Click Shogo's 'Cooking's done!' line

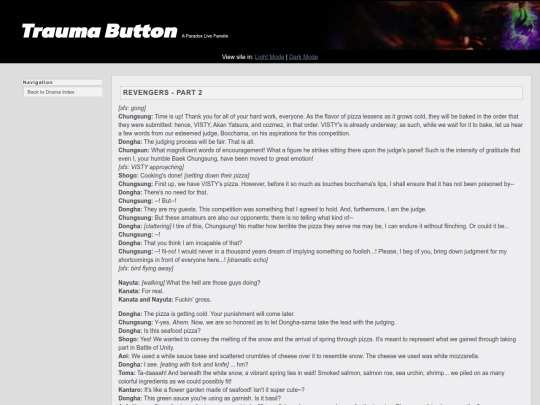(x=184, y=175)
